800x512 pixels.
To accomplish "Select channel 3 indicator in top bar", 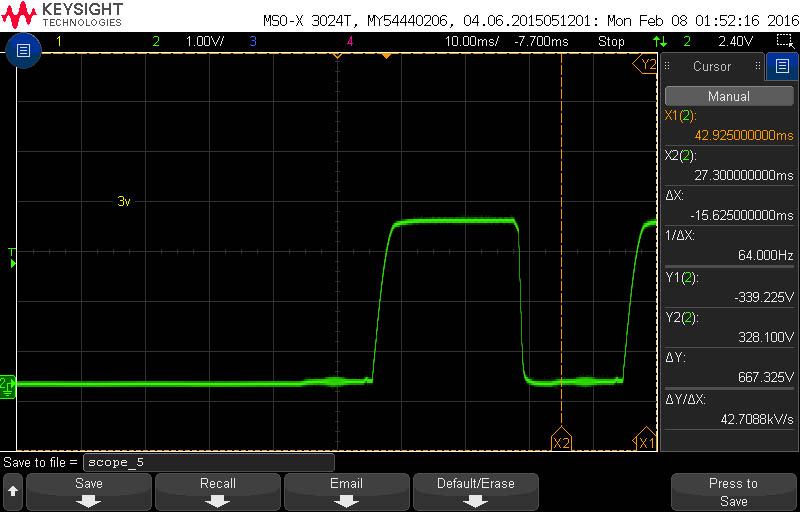I will [253, 42].
